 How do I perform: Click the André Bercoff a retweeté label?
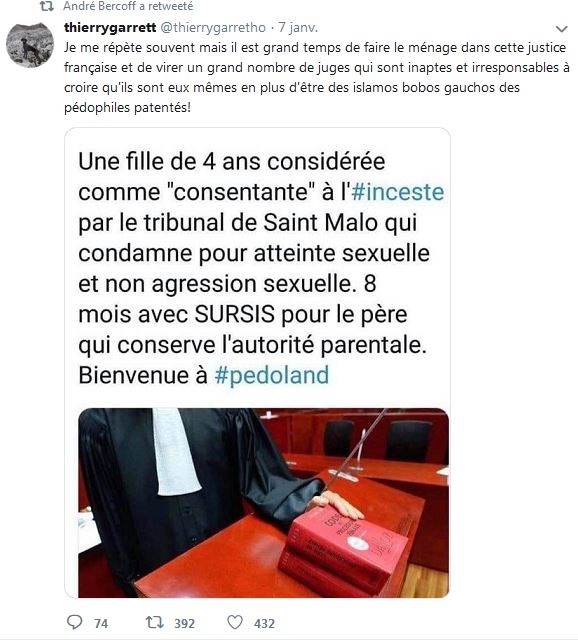pos(128,6)
